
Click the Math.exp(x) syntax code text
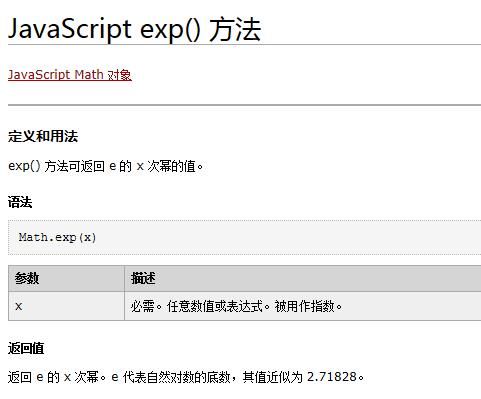(58, 237)
